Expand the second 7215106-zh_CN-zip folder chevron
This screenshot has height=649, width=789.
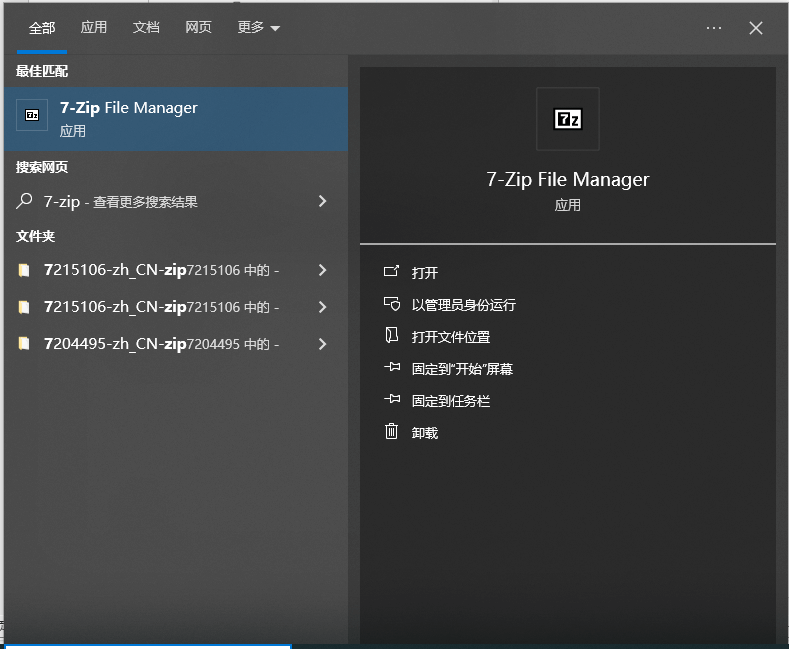tap(323, 307)
